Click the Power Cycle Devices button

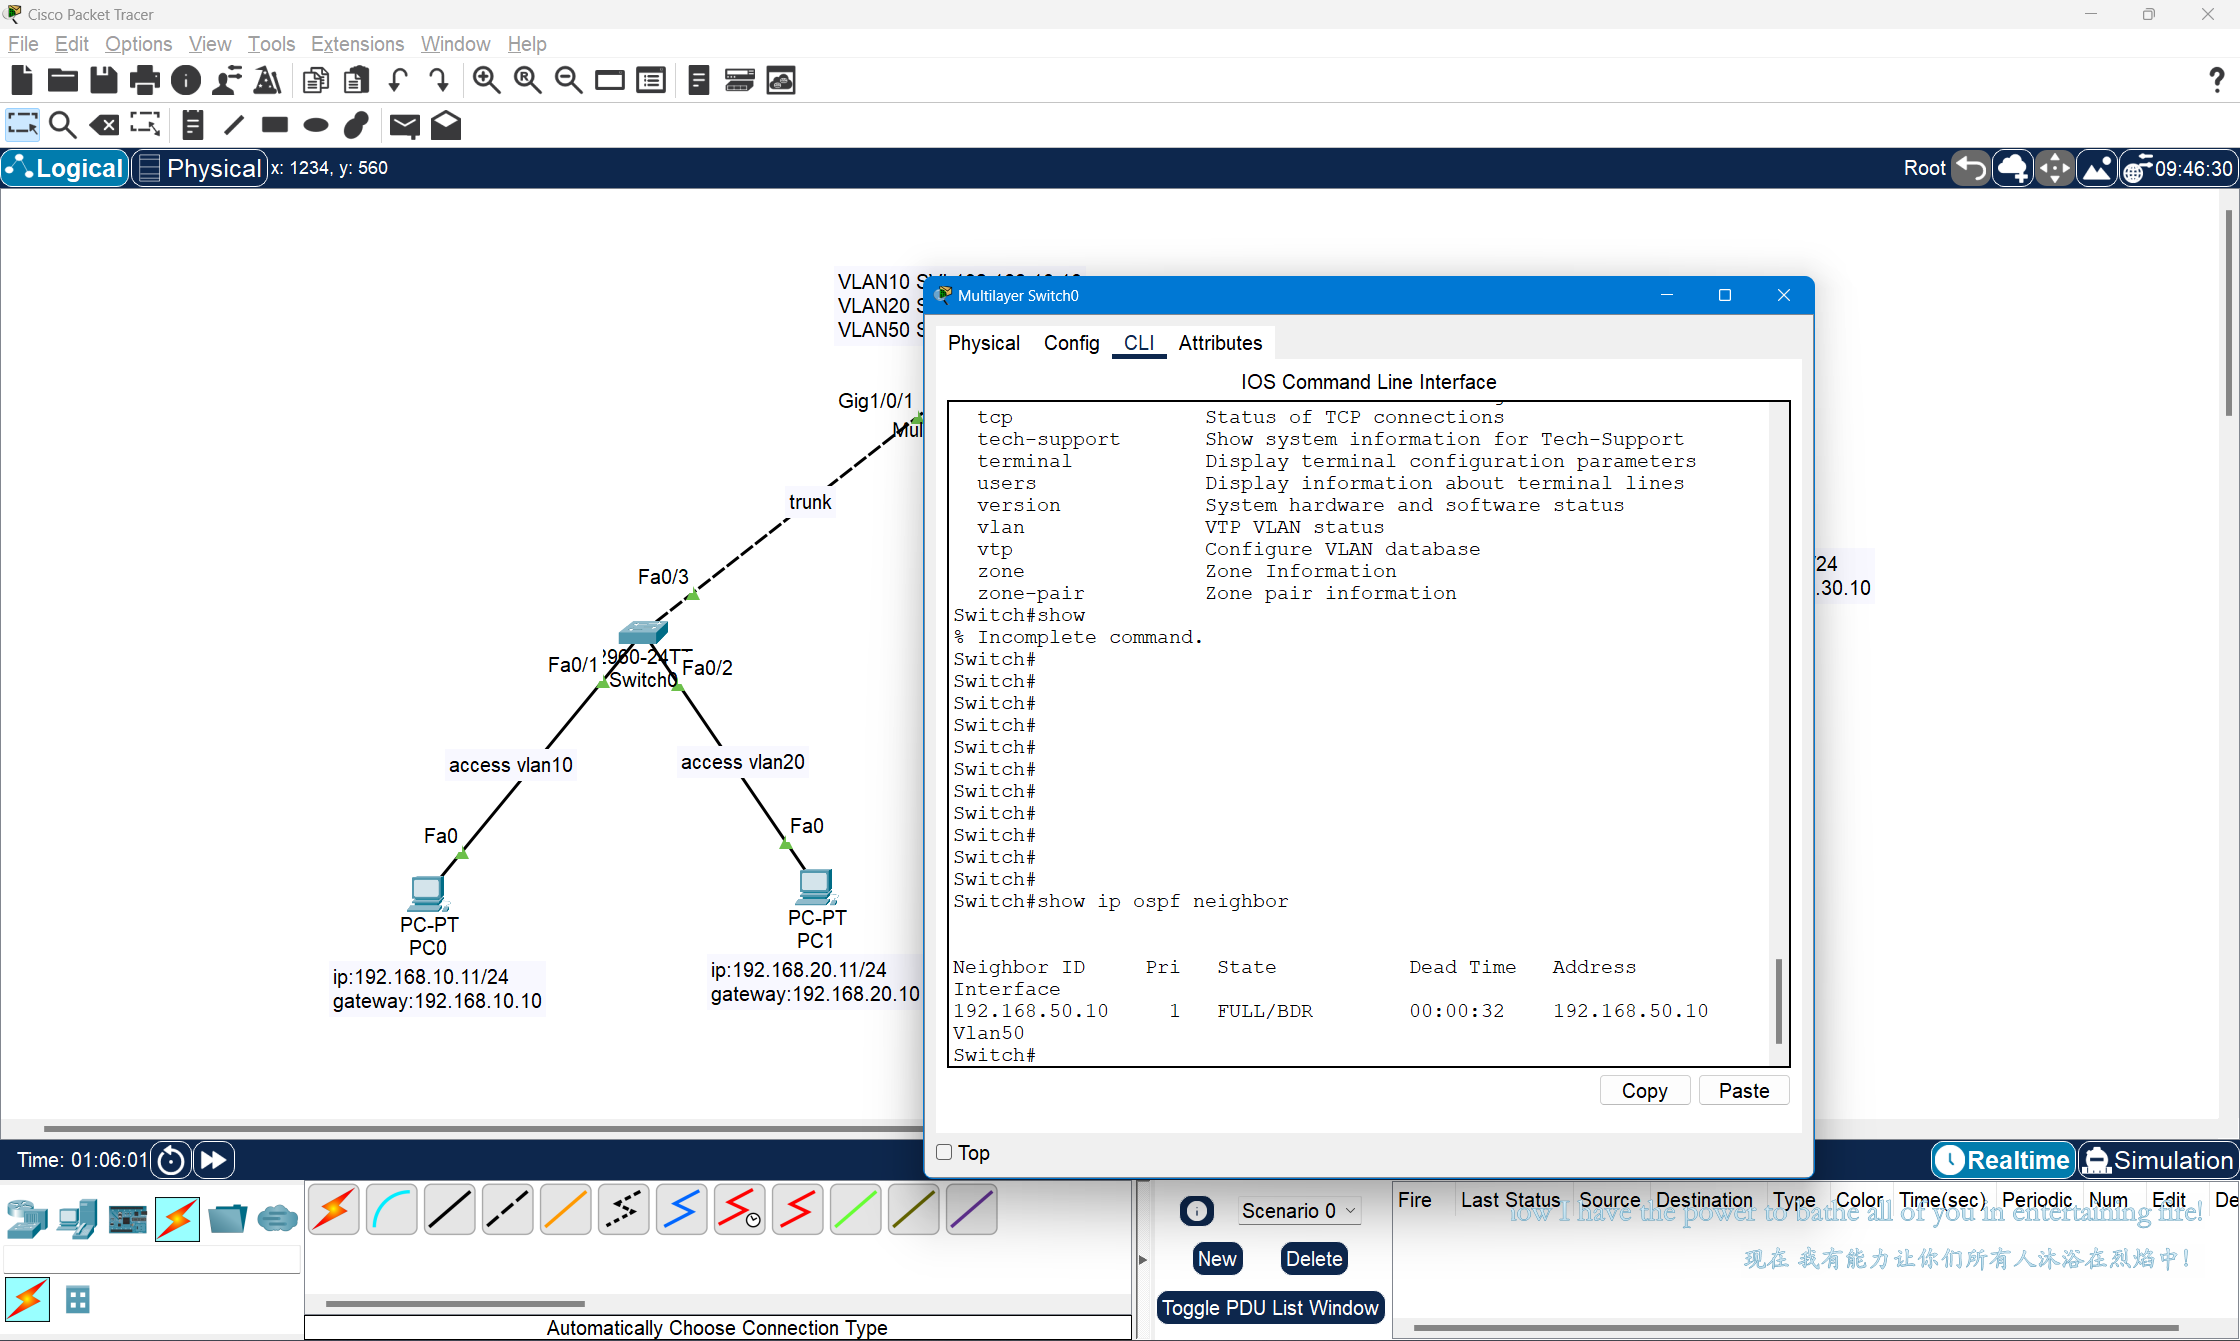[x=171, y=1160]
